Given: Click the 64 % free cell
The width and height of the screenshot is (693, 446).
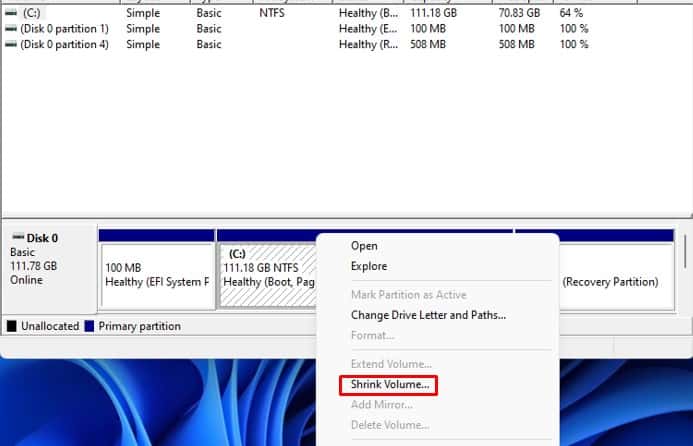Looking at the screenshot, I should click(571, 13).
